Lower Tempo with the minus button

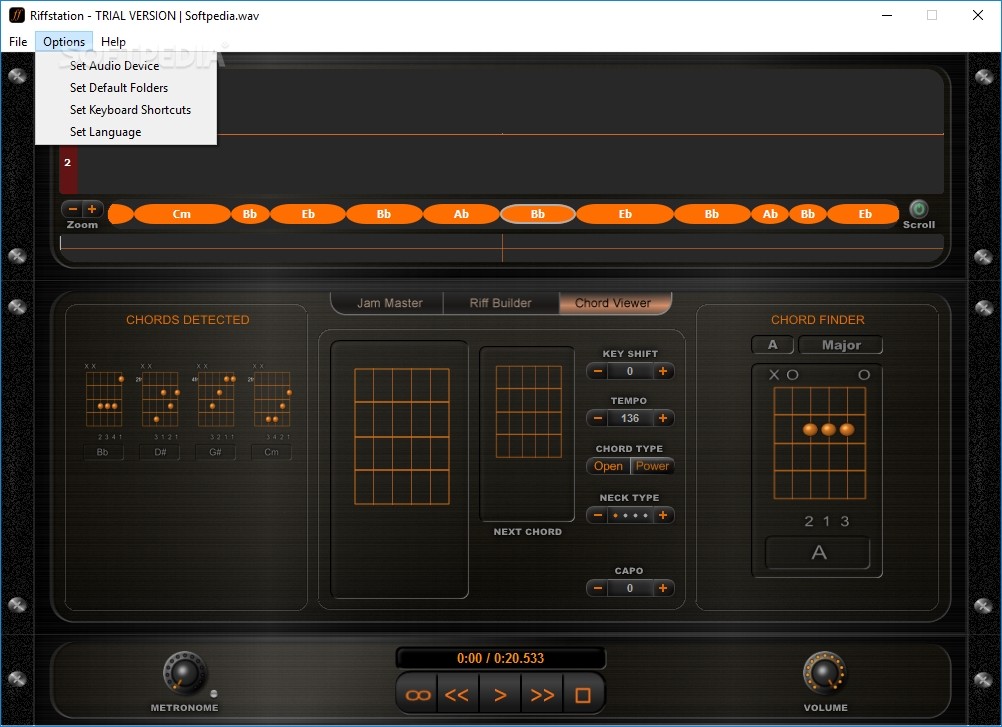coord(597,418)
